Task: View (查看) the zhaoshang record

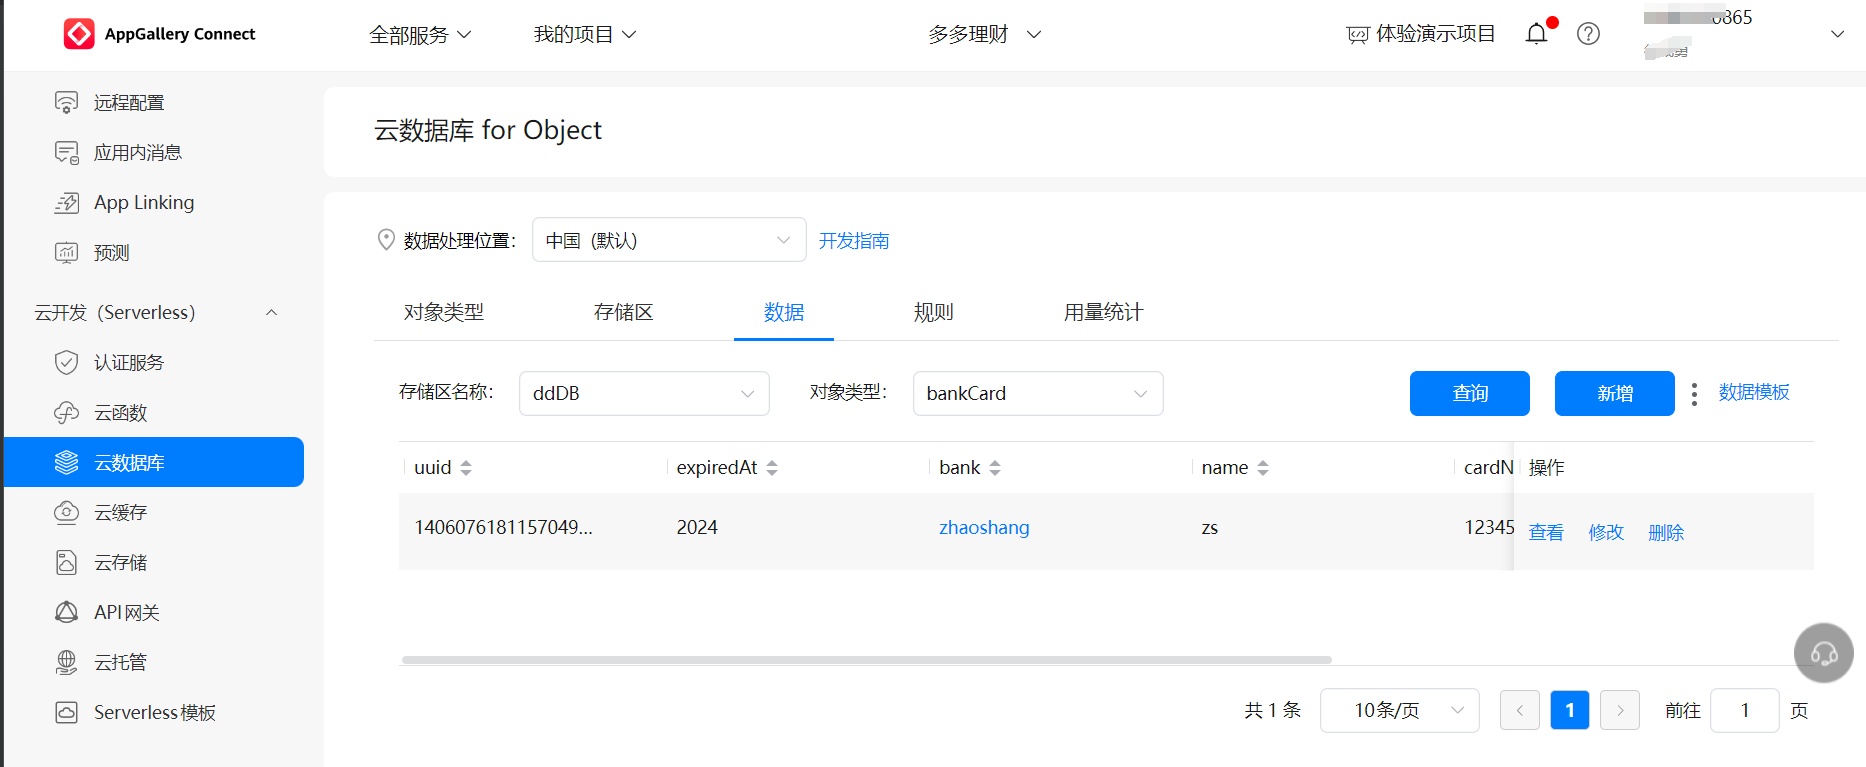Action: pos(1546,533)
